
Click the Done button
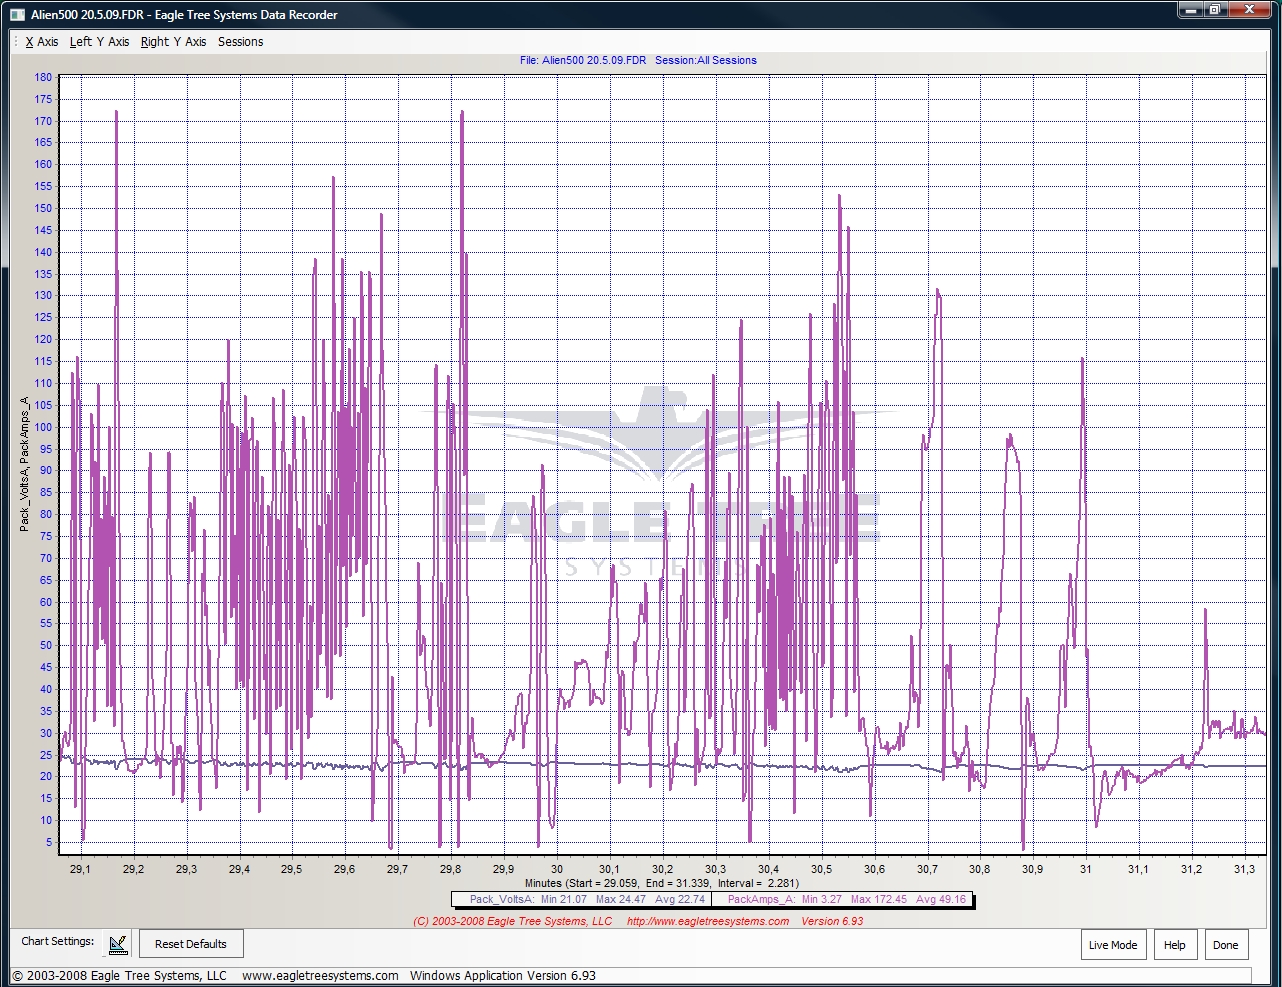click(1226, 945)
